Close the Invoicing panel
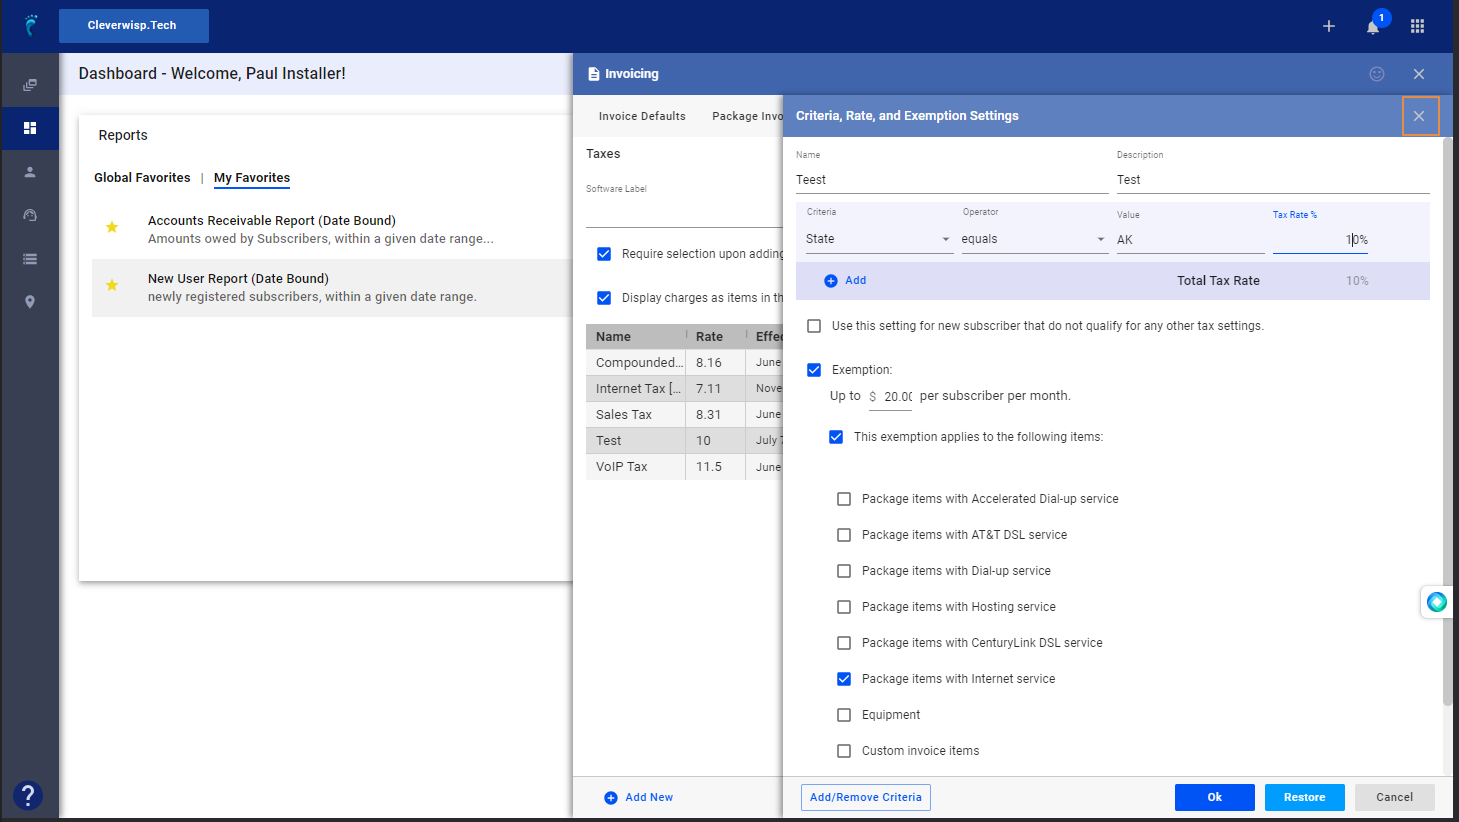This screenshot has width=1459, height=822. [1419, 74]
